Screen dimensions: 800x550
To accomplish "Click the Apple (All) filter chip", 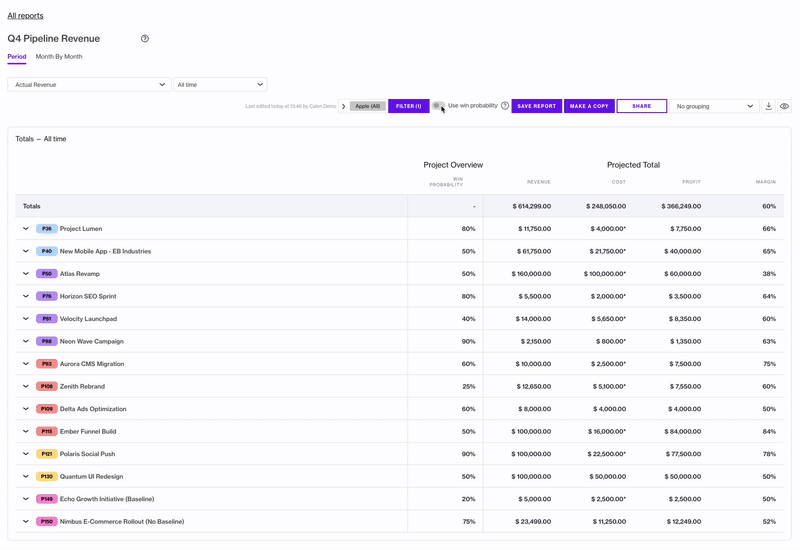I will coord(367,106).
